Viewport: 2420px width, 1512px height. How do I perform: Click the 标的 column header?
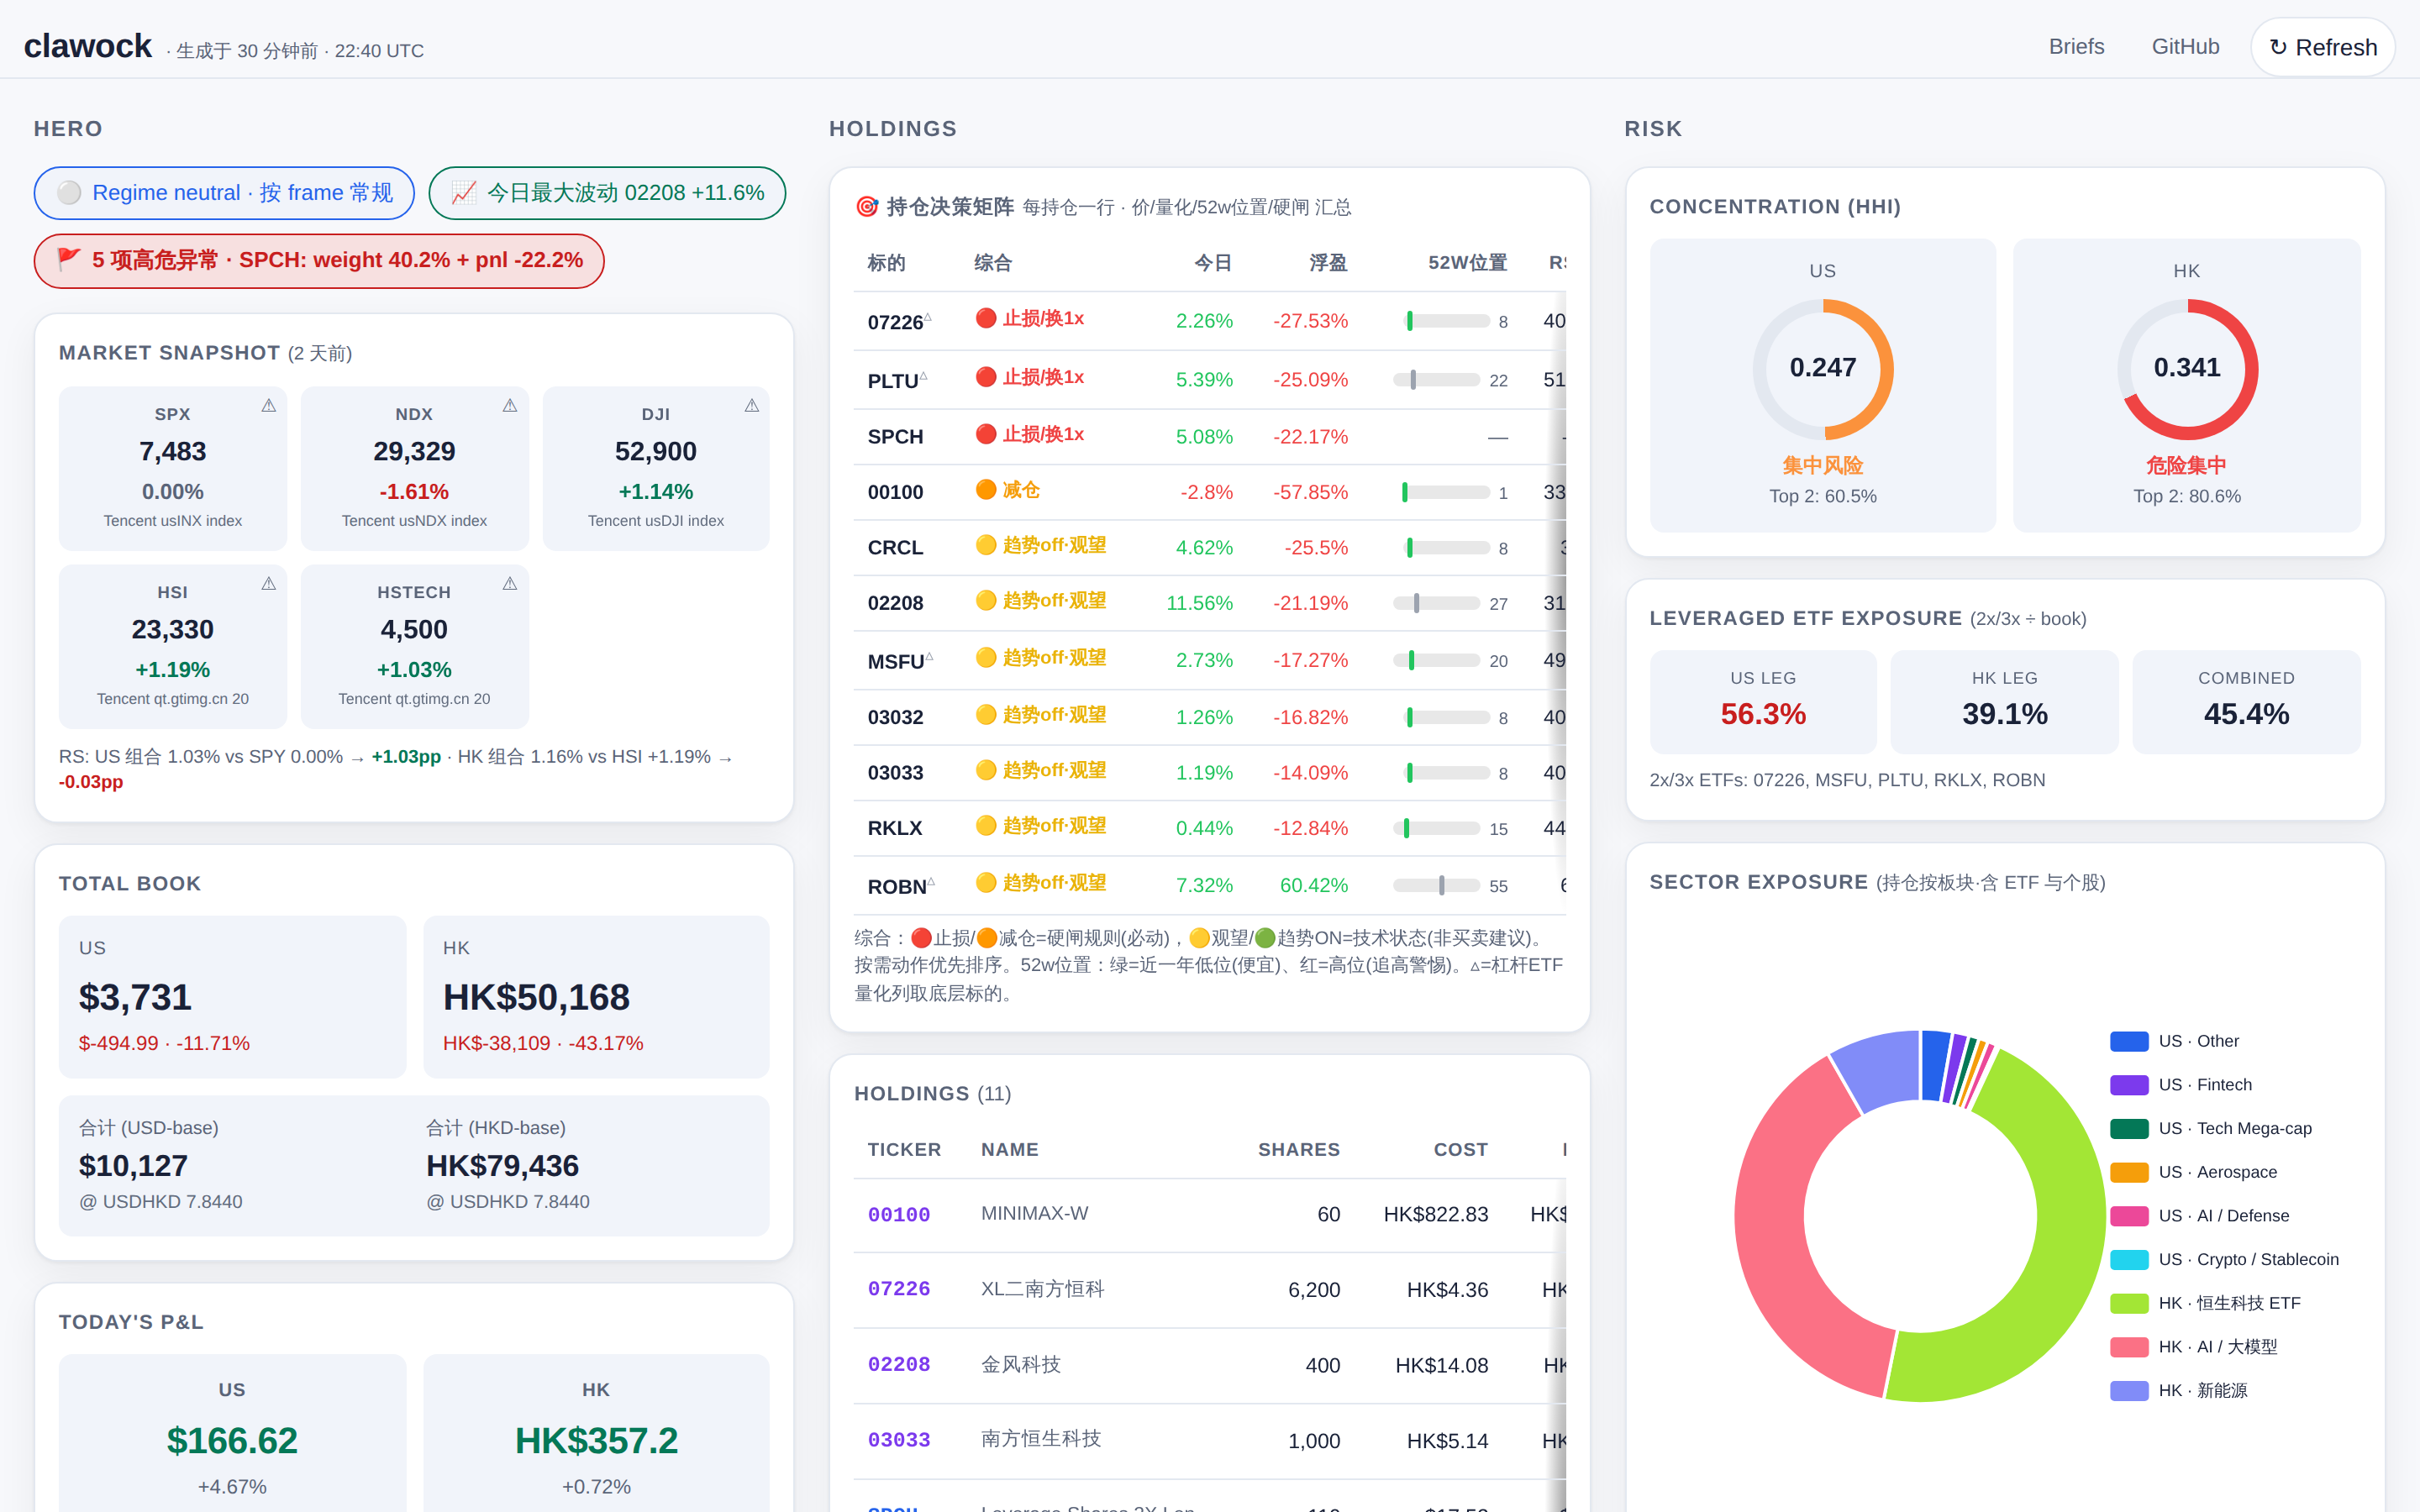886,263
